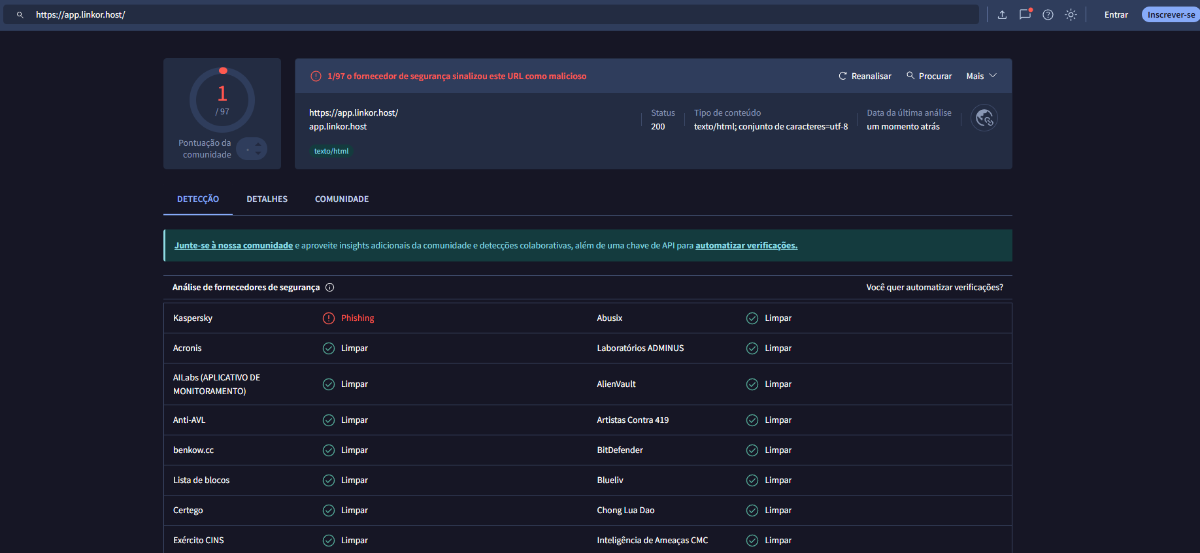Click check icon in Lista de blocos row

click(x=328, y=480)
